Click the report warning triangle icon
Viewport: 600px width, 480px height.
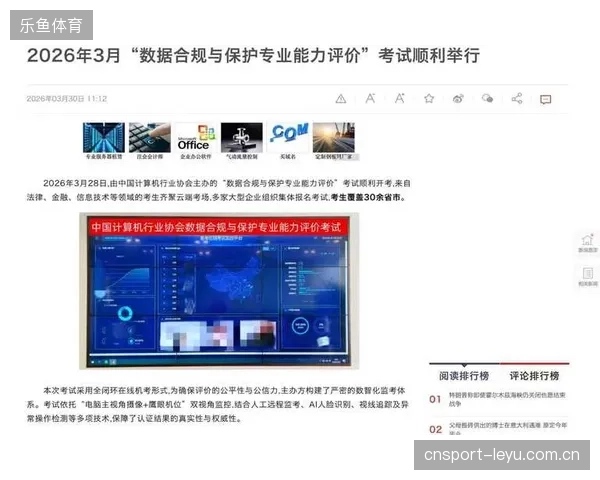[341, 99]
